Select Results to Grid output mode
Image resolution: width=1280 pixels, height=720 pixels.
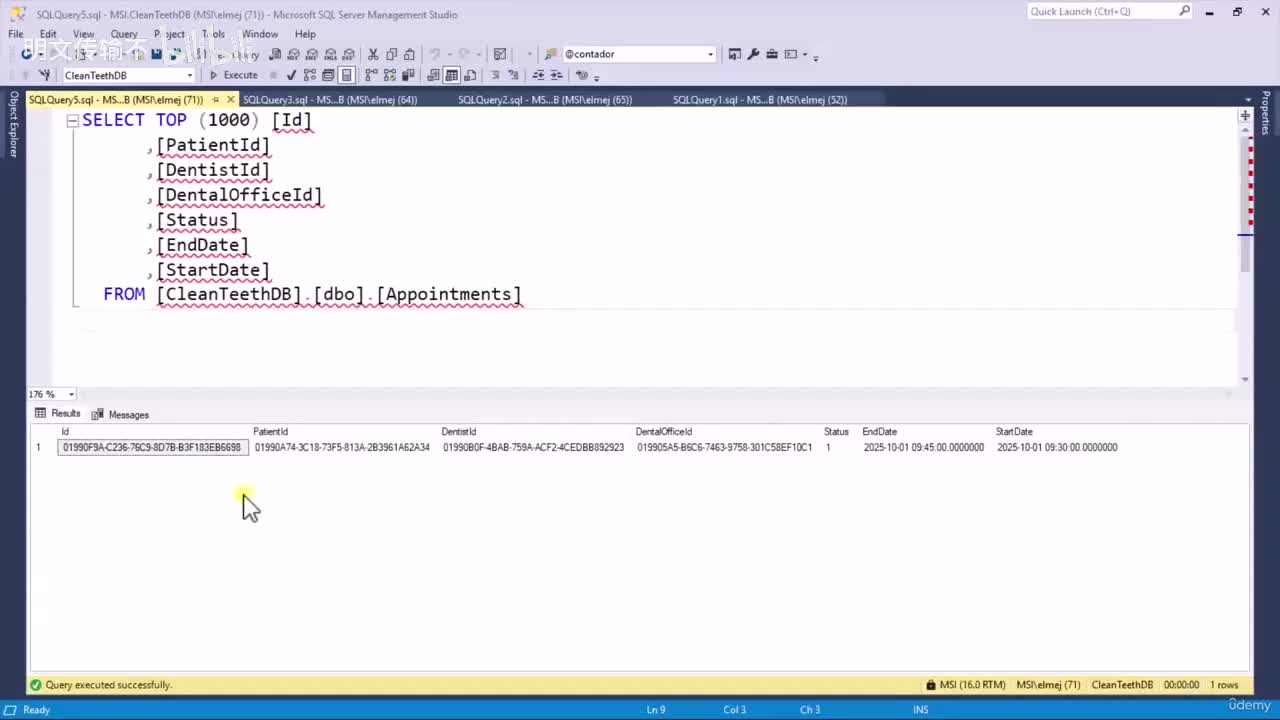click(x=452, y=75)
